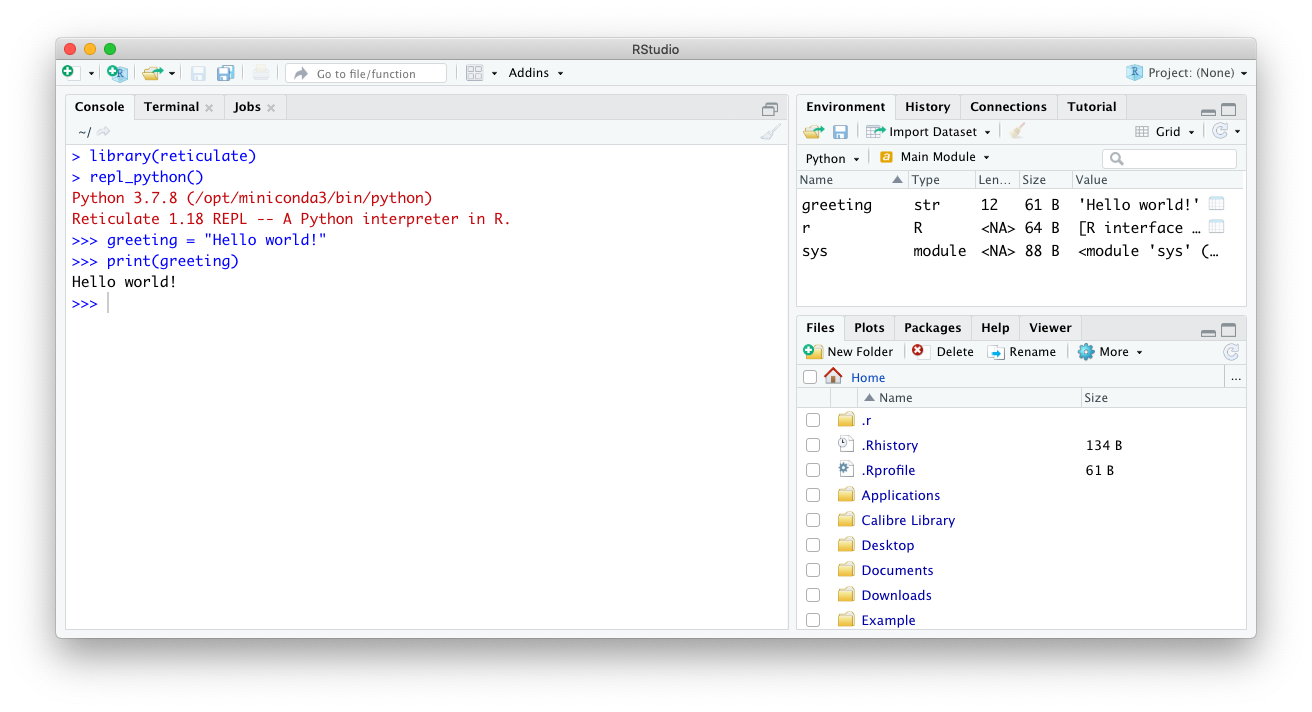
Task: Check the .Rprofile file checkbox
Action: [x=813, y=470]
